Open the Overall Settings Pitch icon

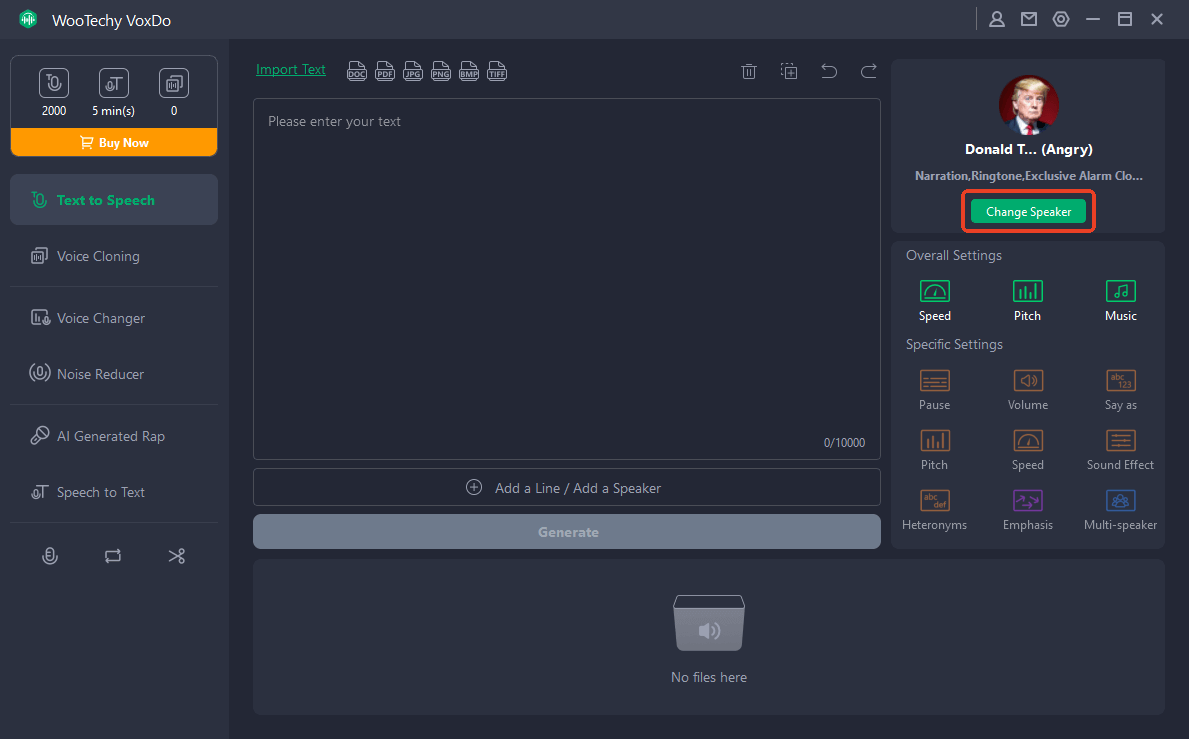click(x=1027, y=292)
